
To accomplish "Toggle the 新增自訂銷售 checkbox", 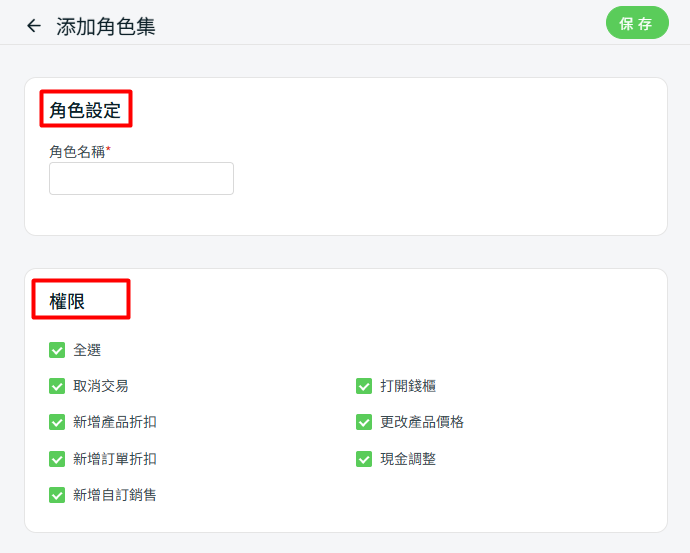I will 57,495.
